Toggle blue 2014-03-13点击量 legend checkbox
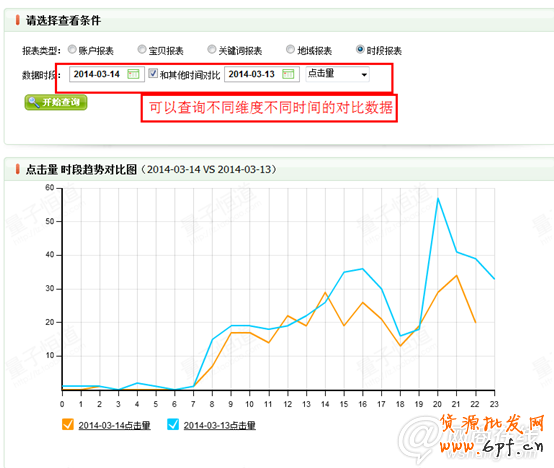554x468 pixels. pyautogui.click(x=173, y=424)
